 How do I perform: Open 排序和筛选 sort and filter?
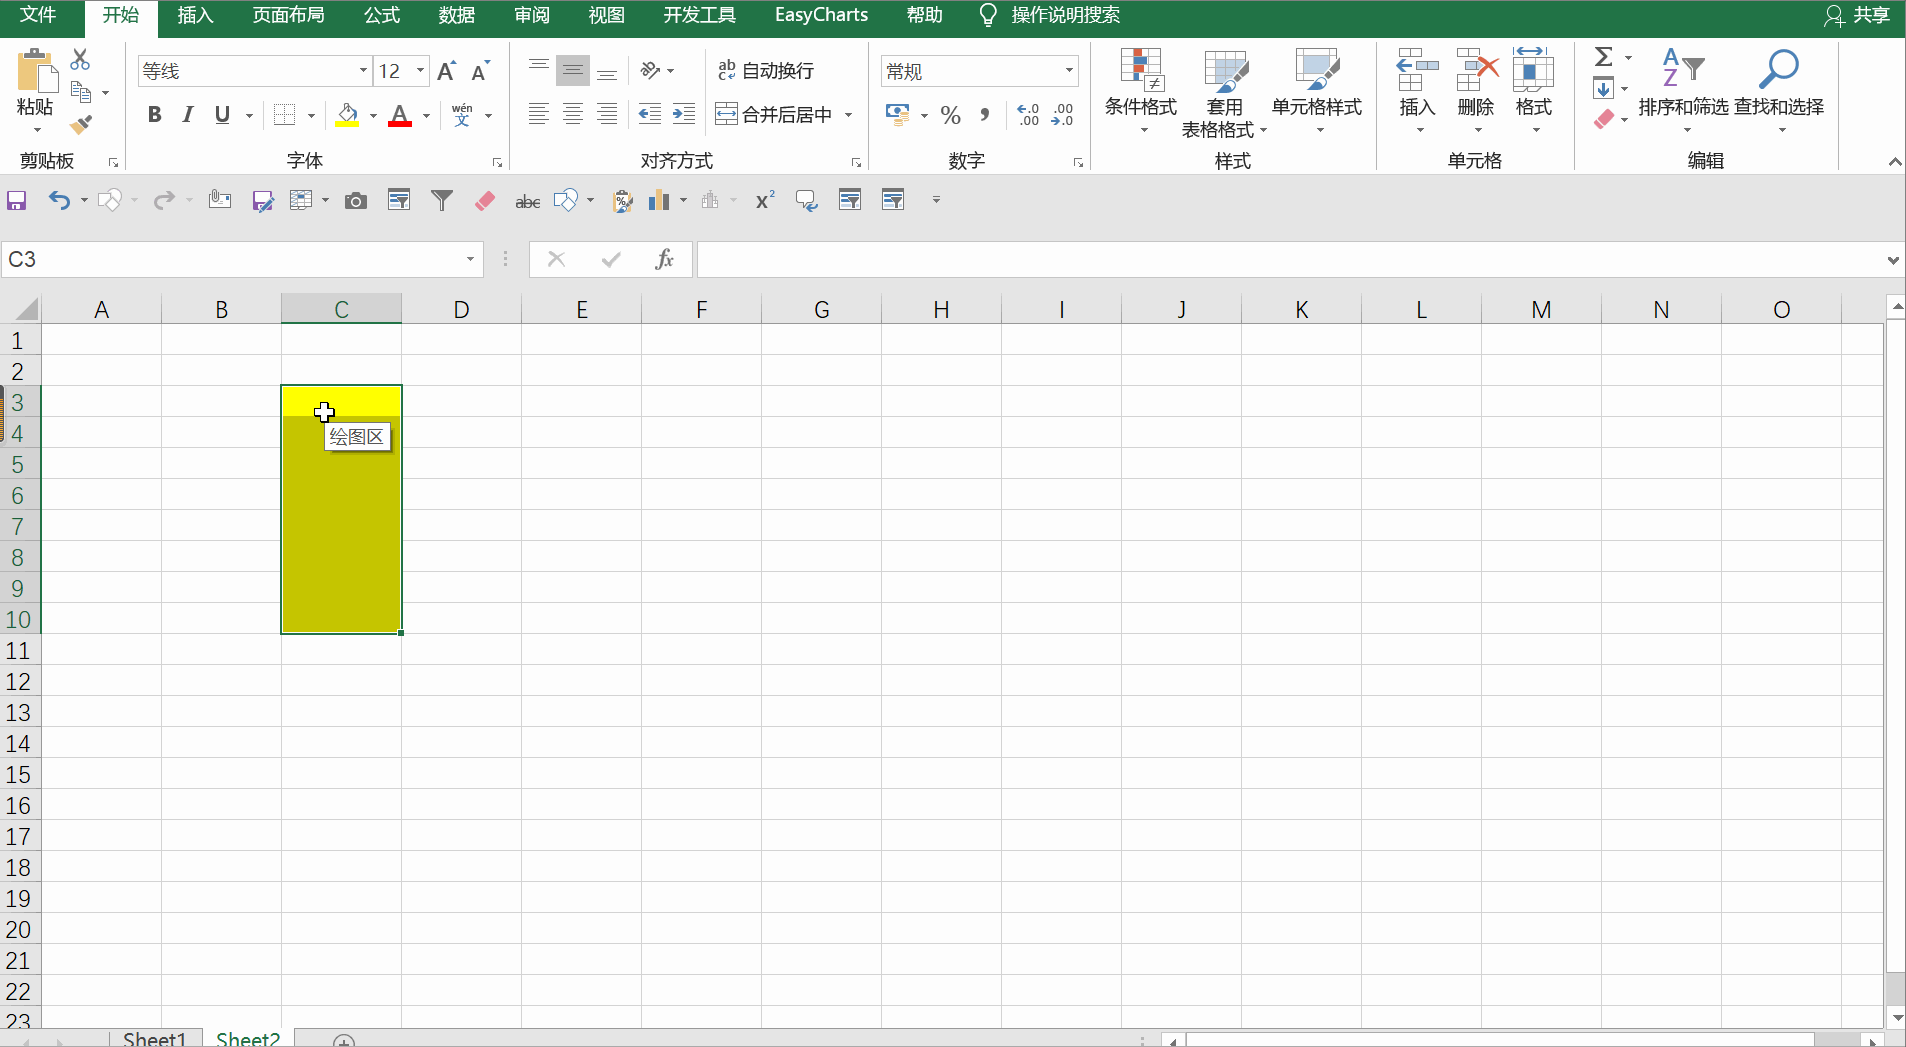click(1684, 91)
